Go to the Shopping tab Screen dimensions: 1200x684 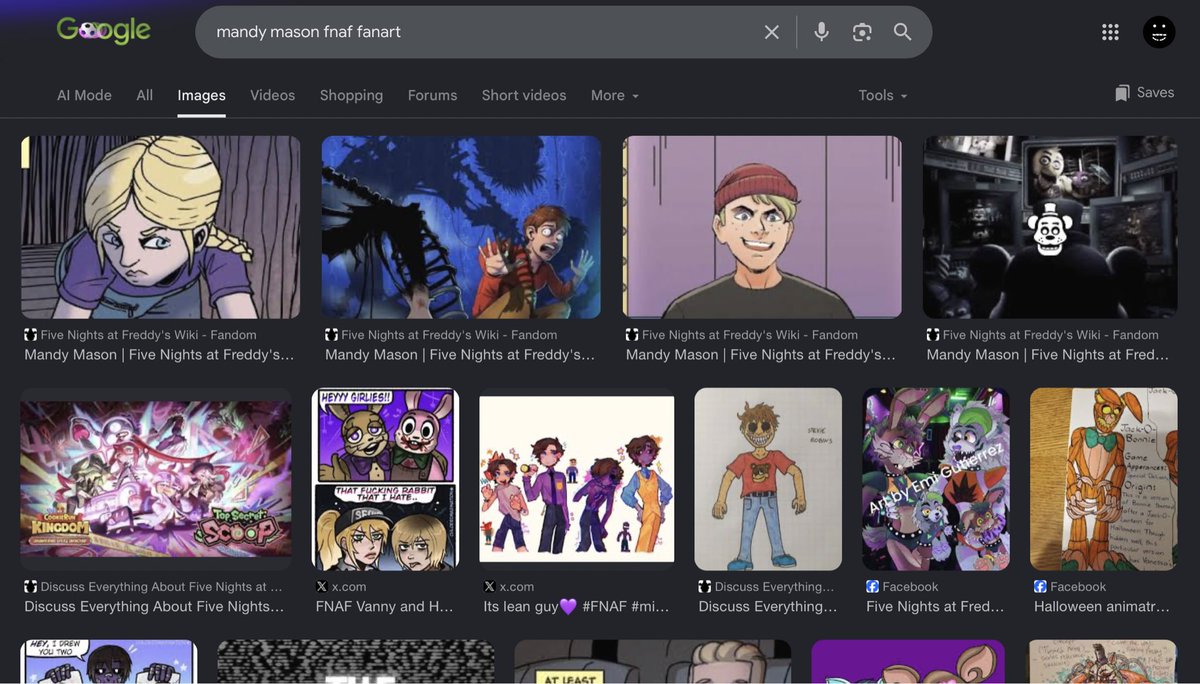tap(351, 95)
